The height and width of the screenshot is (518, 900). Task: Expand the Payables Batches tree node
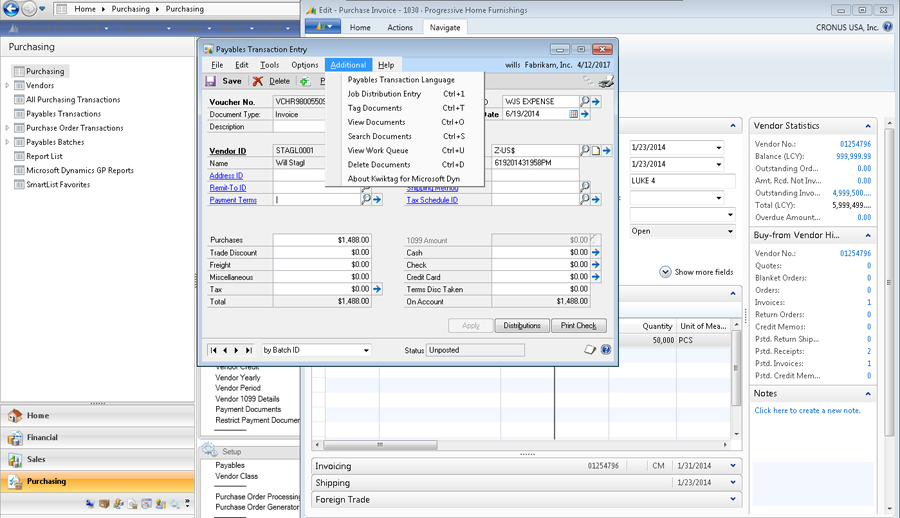[7, 142]
